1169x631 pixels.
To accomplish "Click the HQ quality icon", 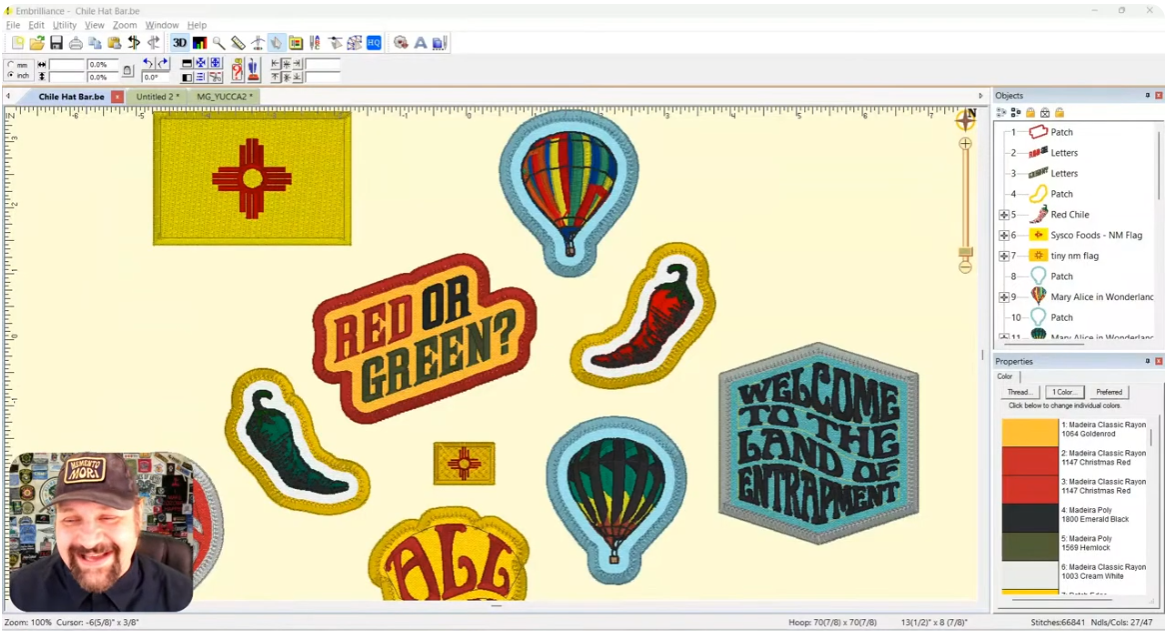I will 373,43.
